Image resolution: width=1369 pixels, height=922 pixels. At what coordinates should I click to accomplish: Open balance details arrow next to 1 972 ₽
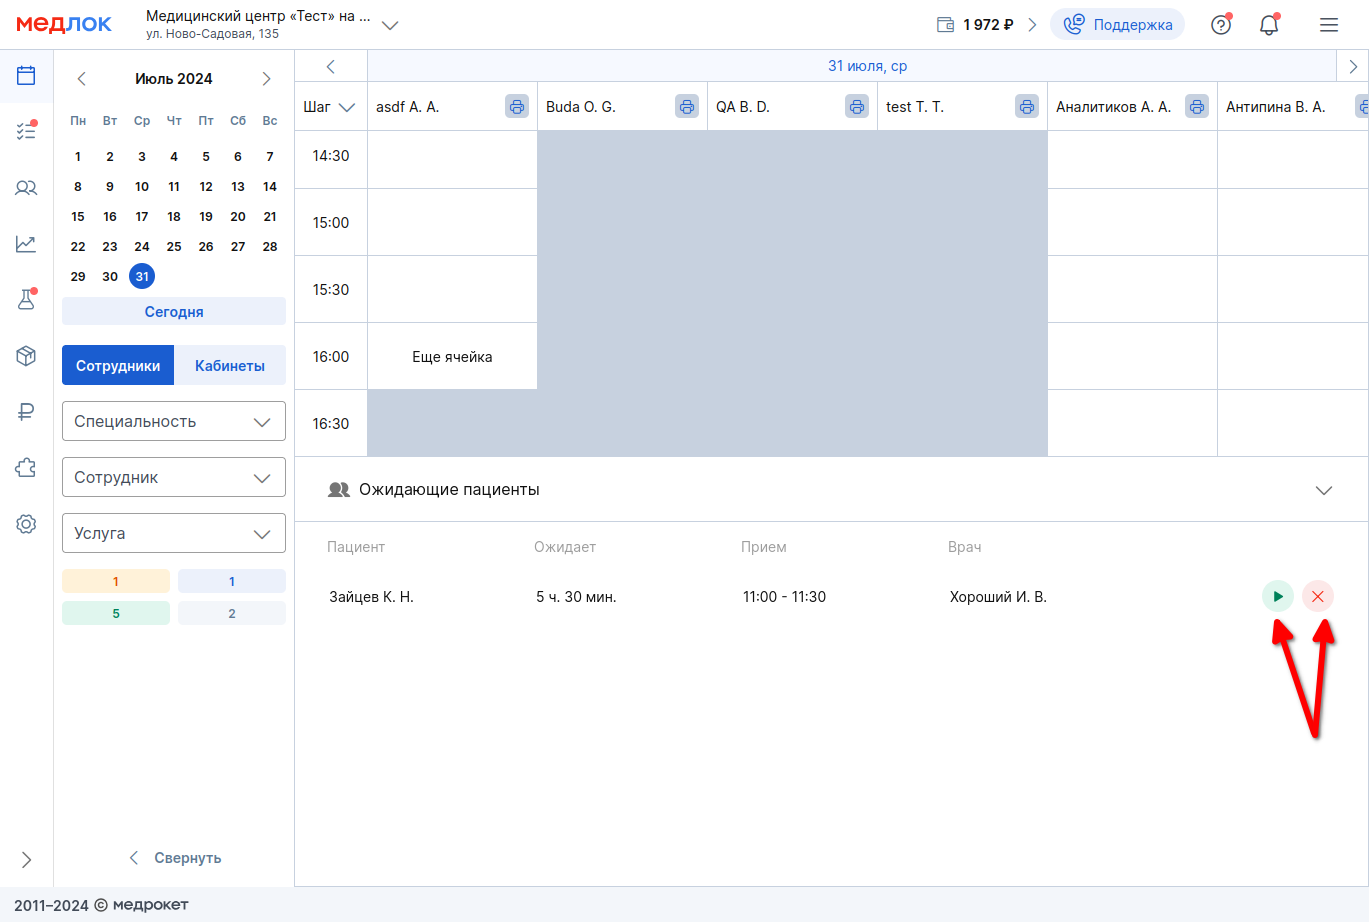1032,25
